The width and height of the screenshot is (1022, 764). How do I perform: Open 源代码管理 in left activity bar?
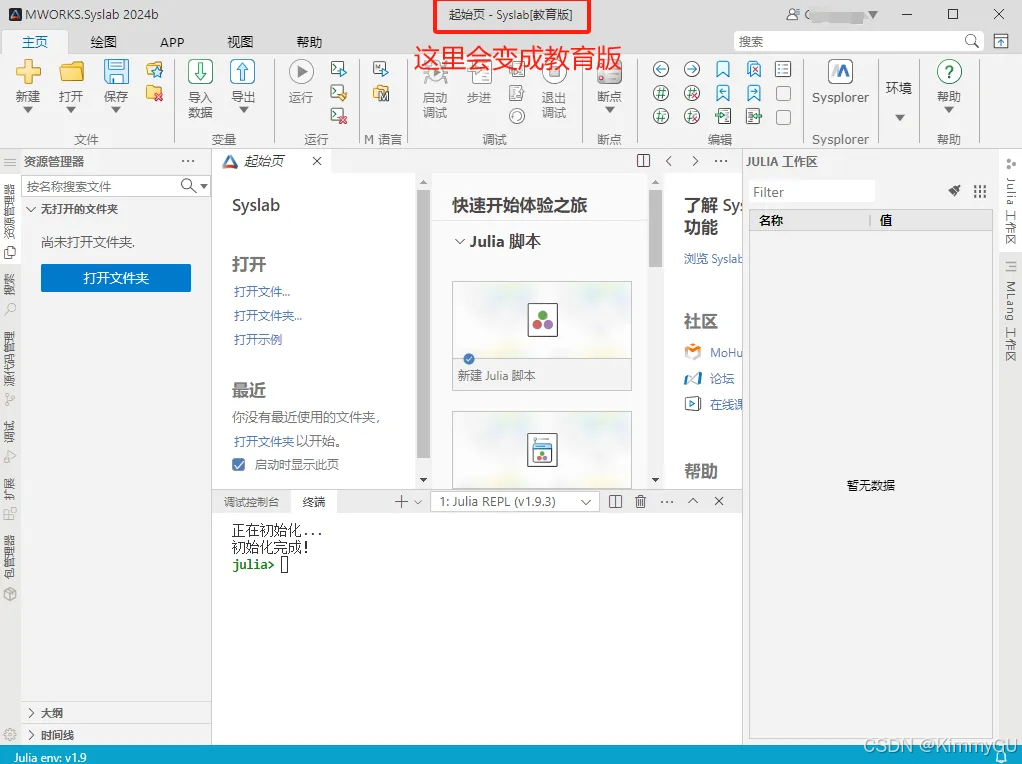coord(10,369)
